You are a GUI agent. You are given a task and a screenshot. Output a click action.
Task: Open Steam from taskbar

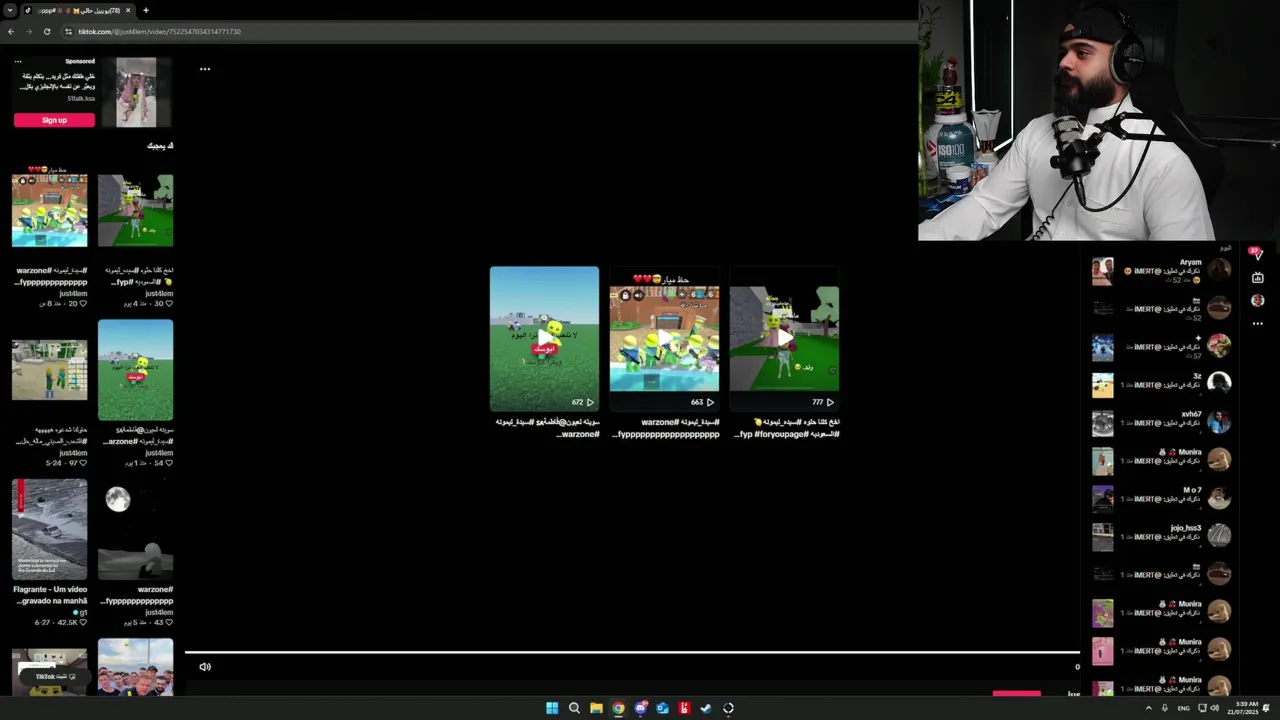point(706,708)
